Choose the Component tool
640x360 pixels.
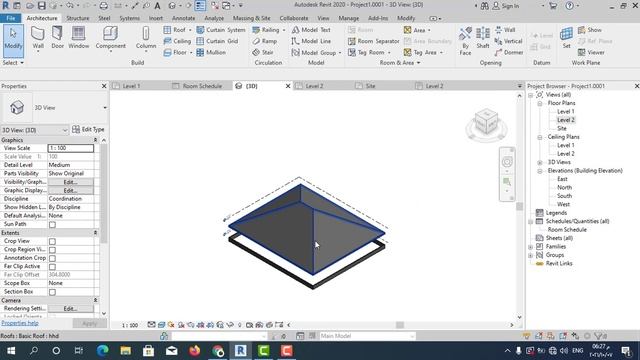(x=111, y=38)
